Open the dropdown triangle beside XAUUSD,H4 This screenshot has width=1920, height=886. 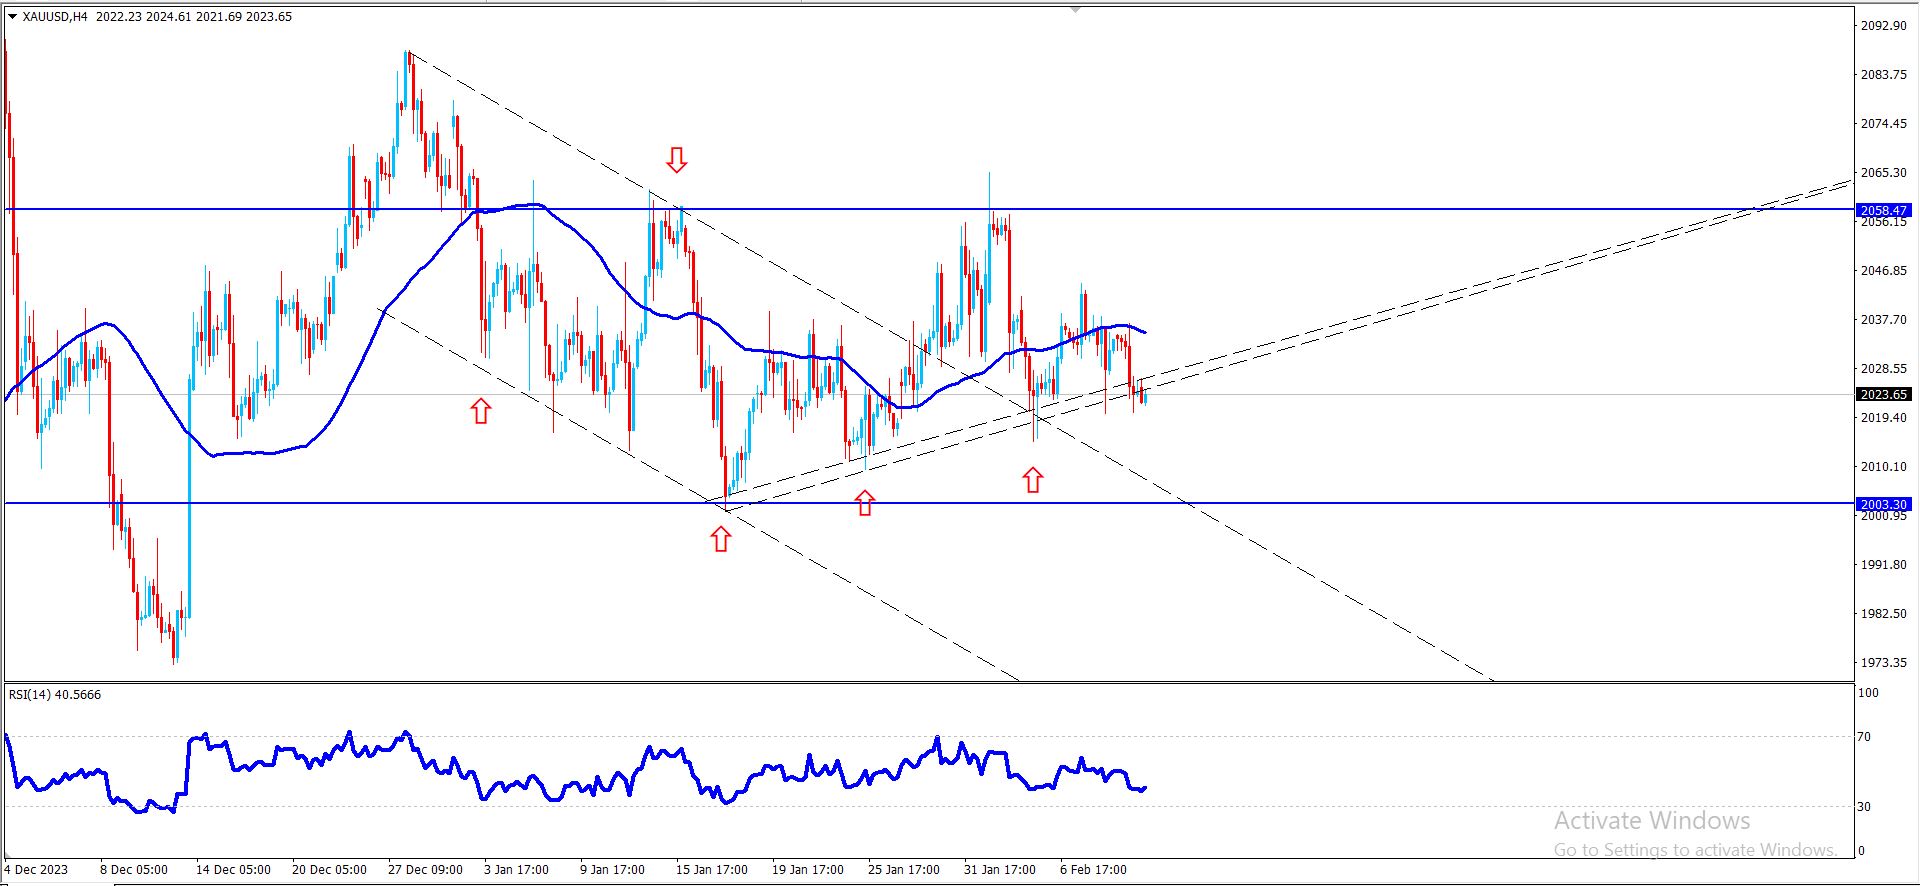coord(12,16)
